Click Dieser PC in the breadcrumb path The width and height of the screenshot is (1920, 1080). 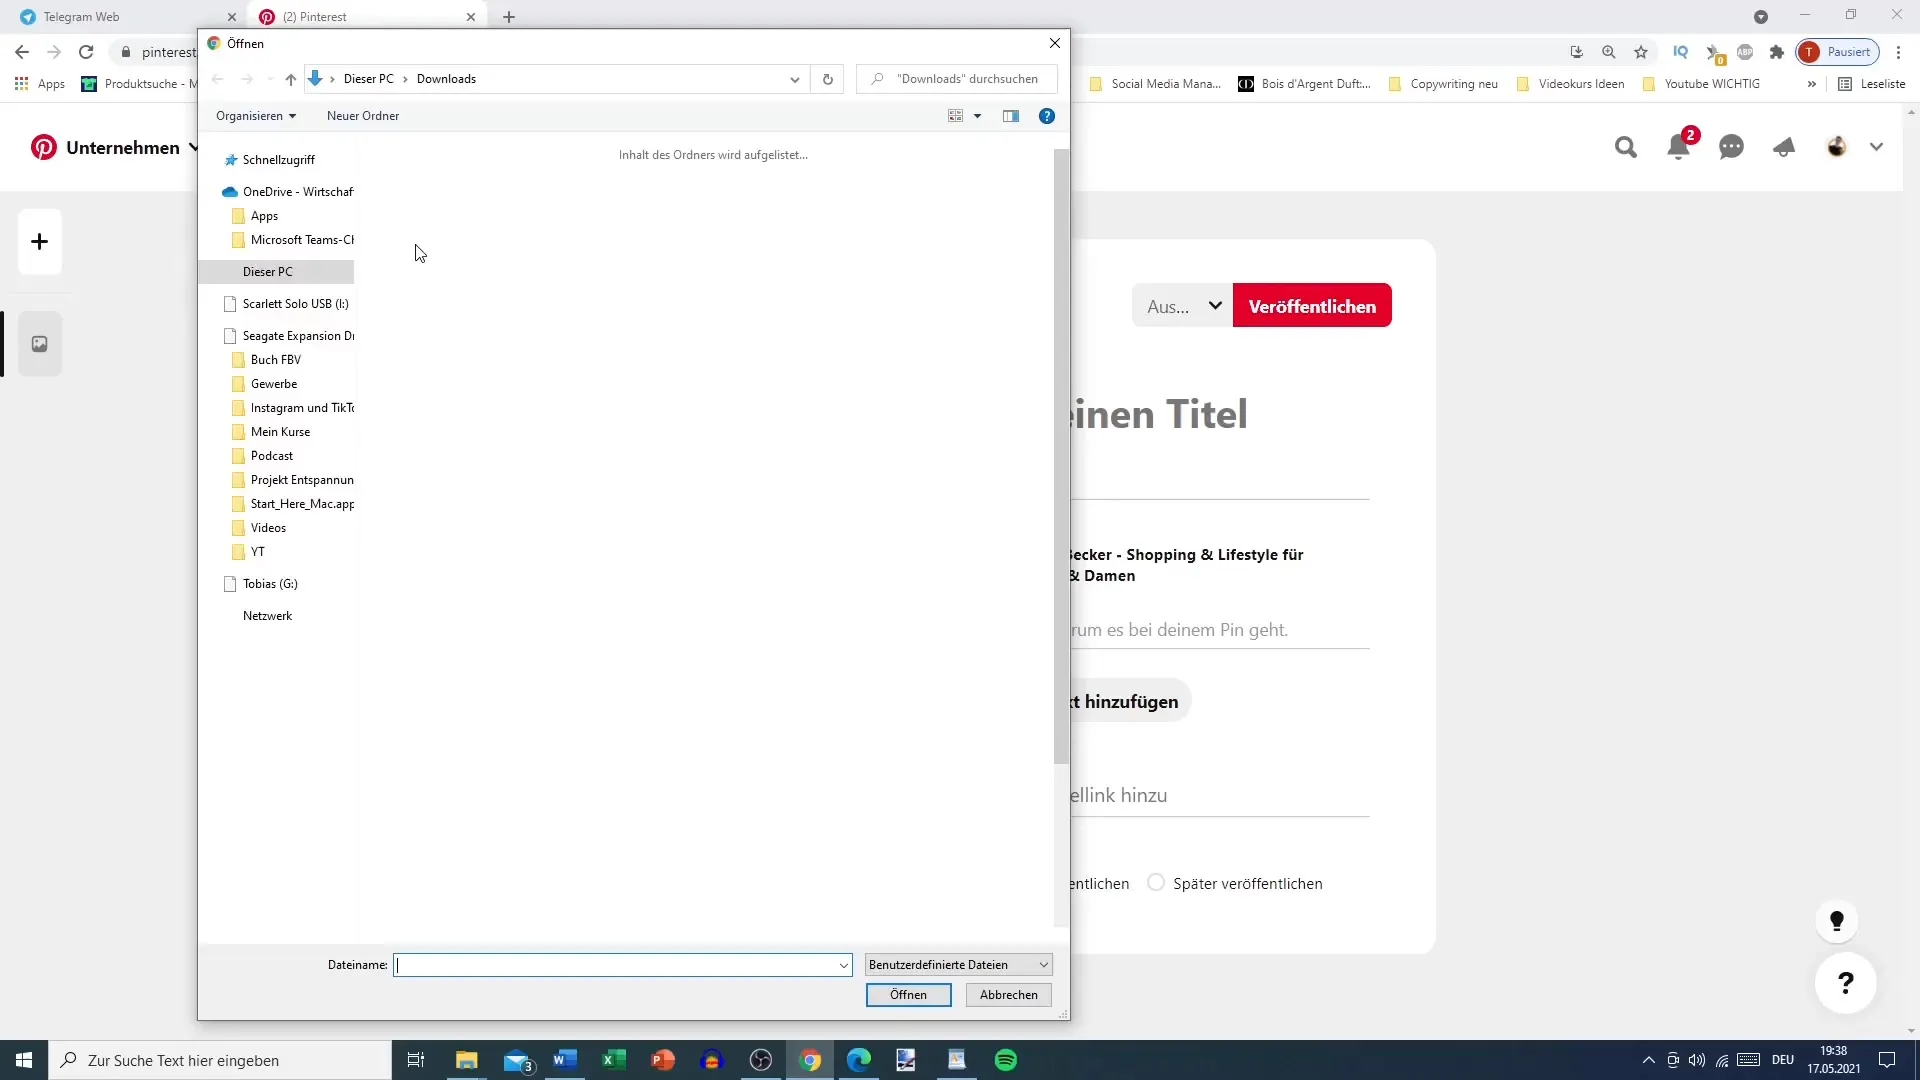[x=369, y=79]
